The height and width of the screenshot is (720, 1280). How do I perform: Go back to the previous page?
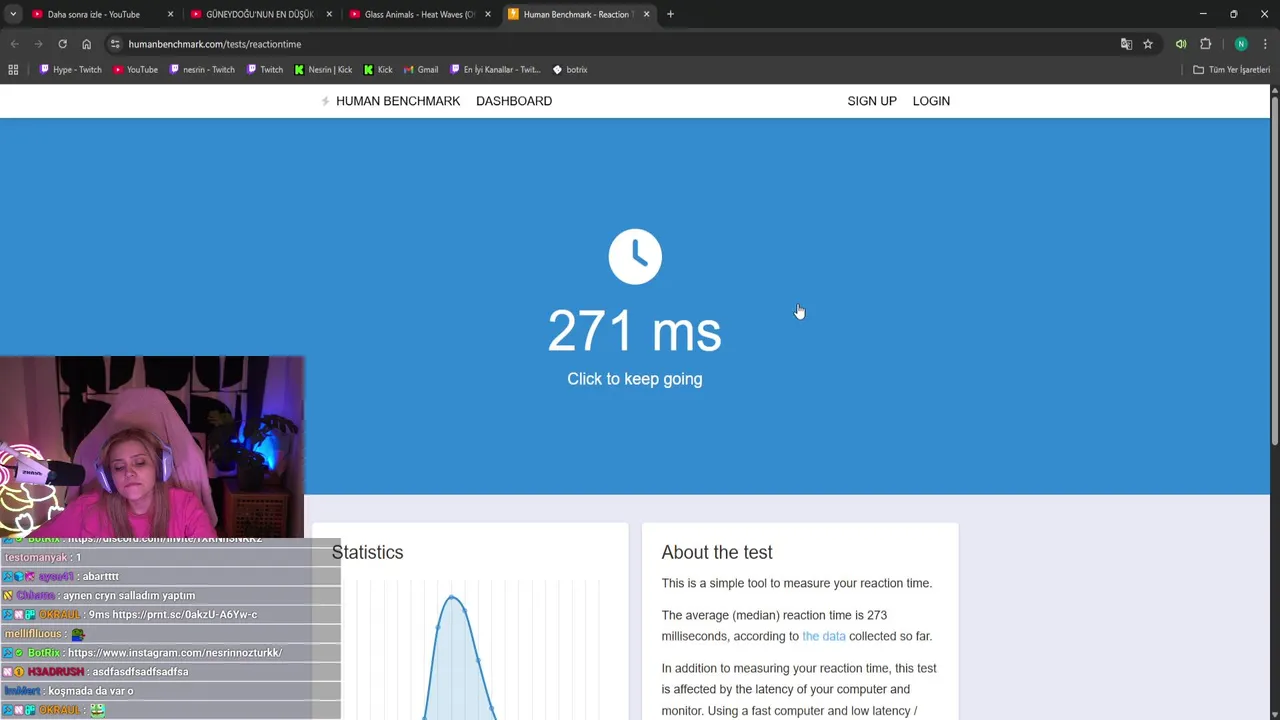coord(14,44)
